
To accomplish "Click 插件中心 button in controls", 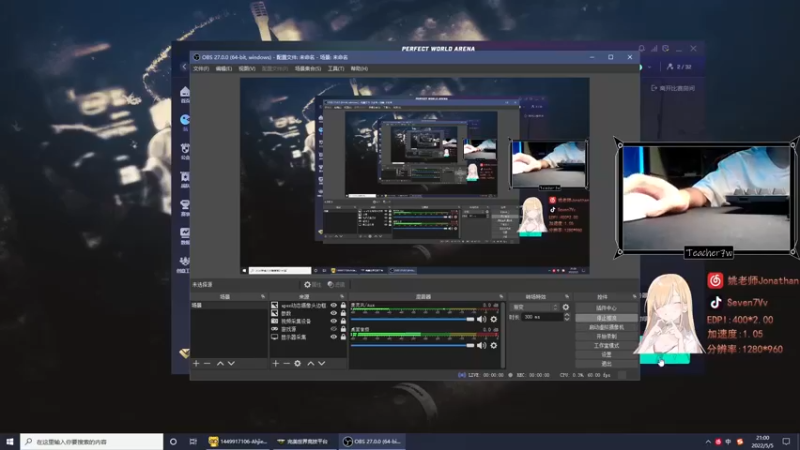I will [606, 308].
